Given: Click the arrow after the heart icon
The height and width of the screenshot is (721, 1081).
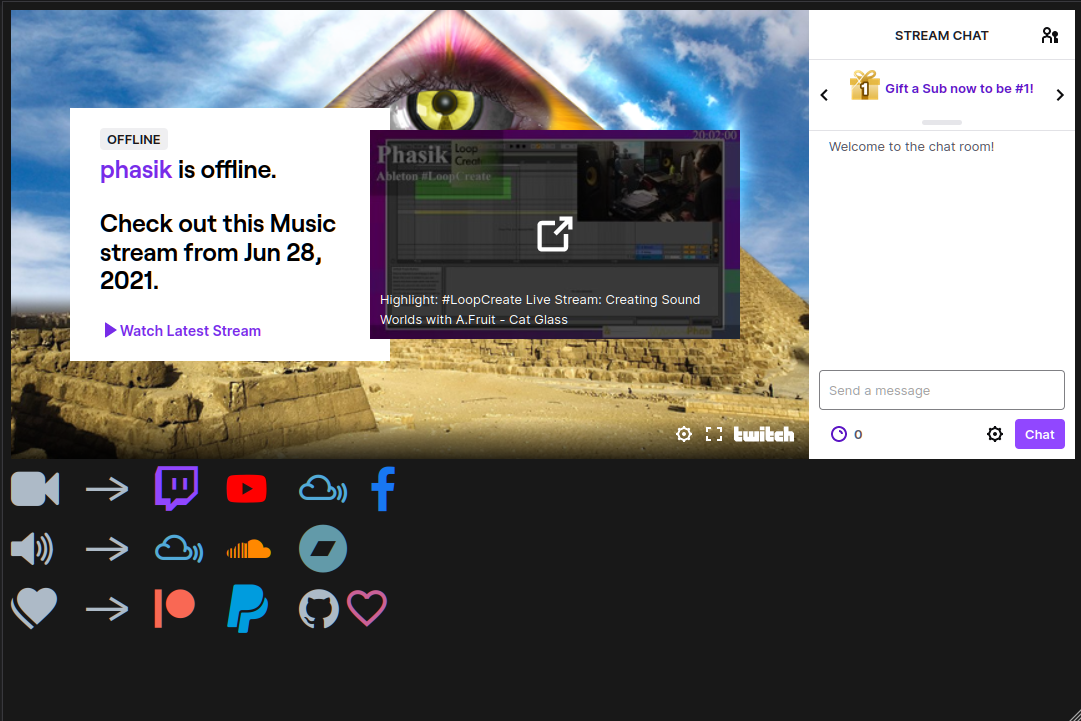Looking at the screenshot, I should (x=107, y=609).
